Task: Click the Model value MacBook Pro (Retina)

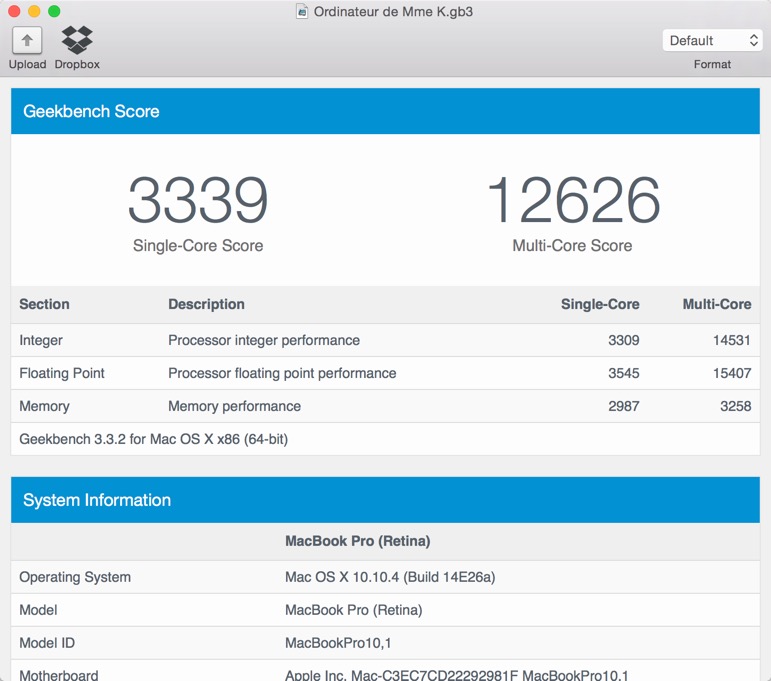Action: tap(354, 610)
